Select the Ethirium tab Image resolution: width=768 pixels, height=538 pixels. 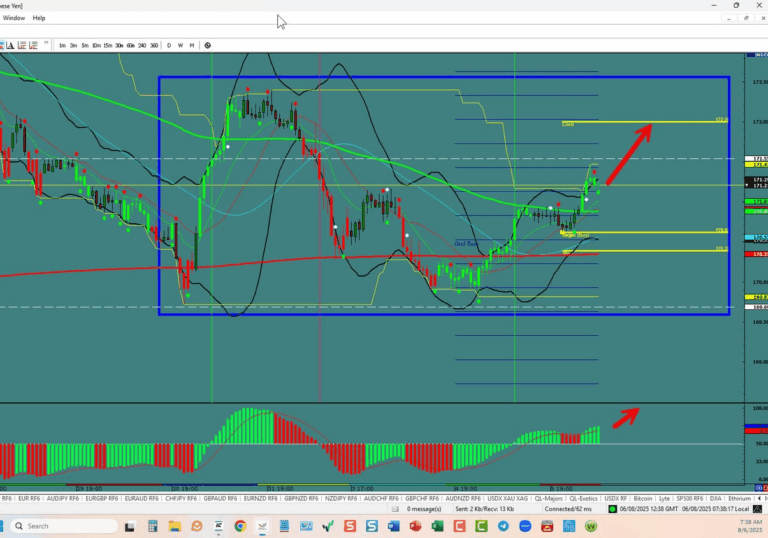tap(739, 499)
